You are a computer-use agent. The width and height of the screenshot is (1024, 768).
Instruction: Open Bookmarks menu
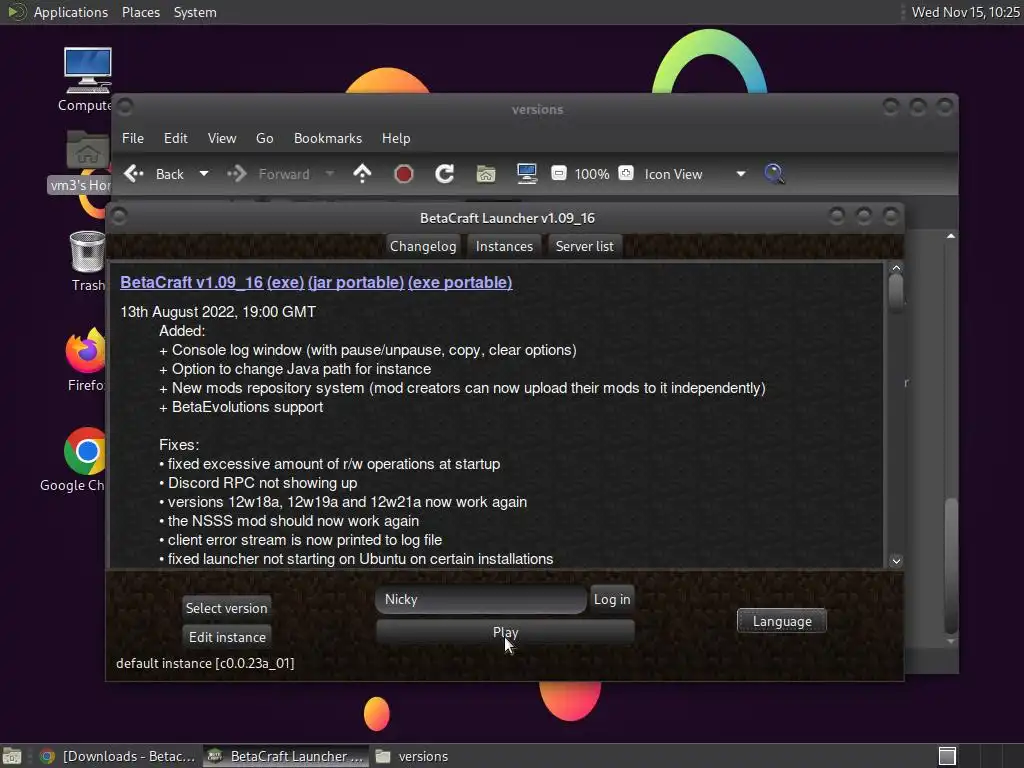[328, 138]
